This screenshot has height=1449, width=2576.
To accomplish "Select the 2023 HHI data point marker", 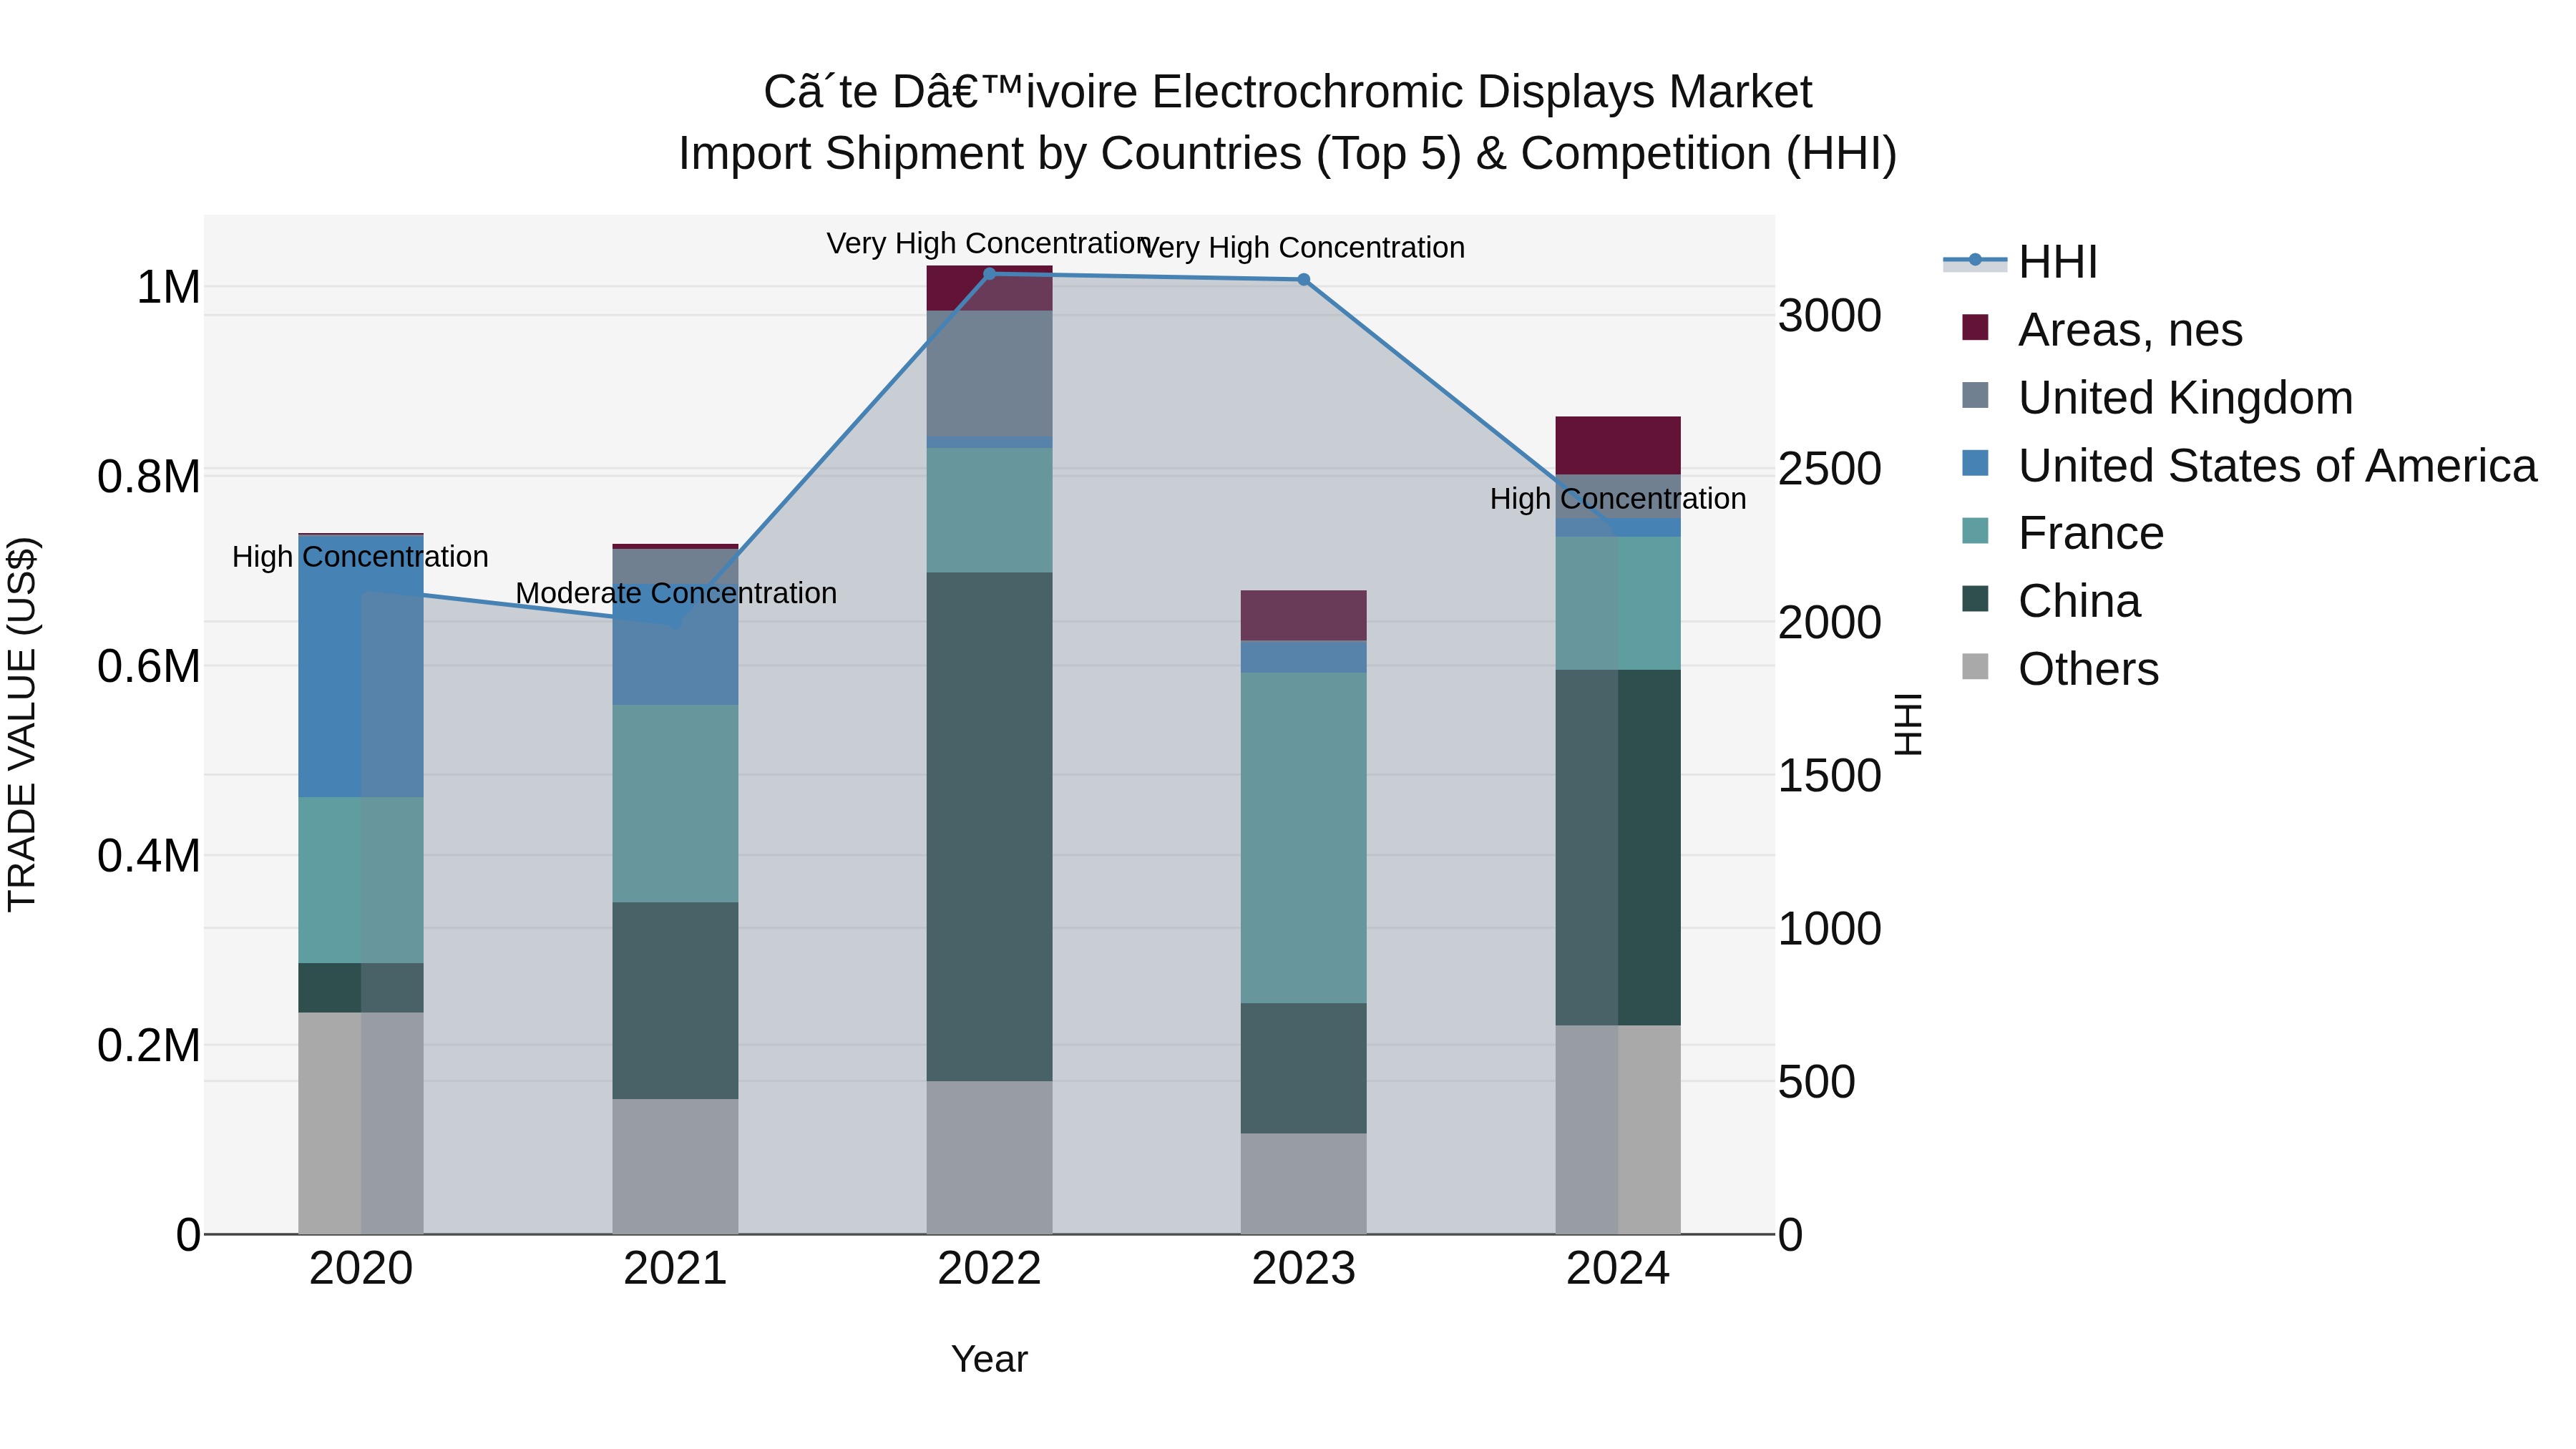I will pyautogui.click(x=1304, y=280).
